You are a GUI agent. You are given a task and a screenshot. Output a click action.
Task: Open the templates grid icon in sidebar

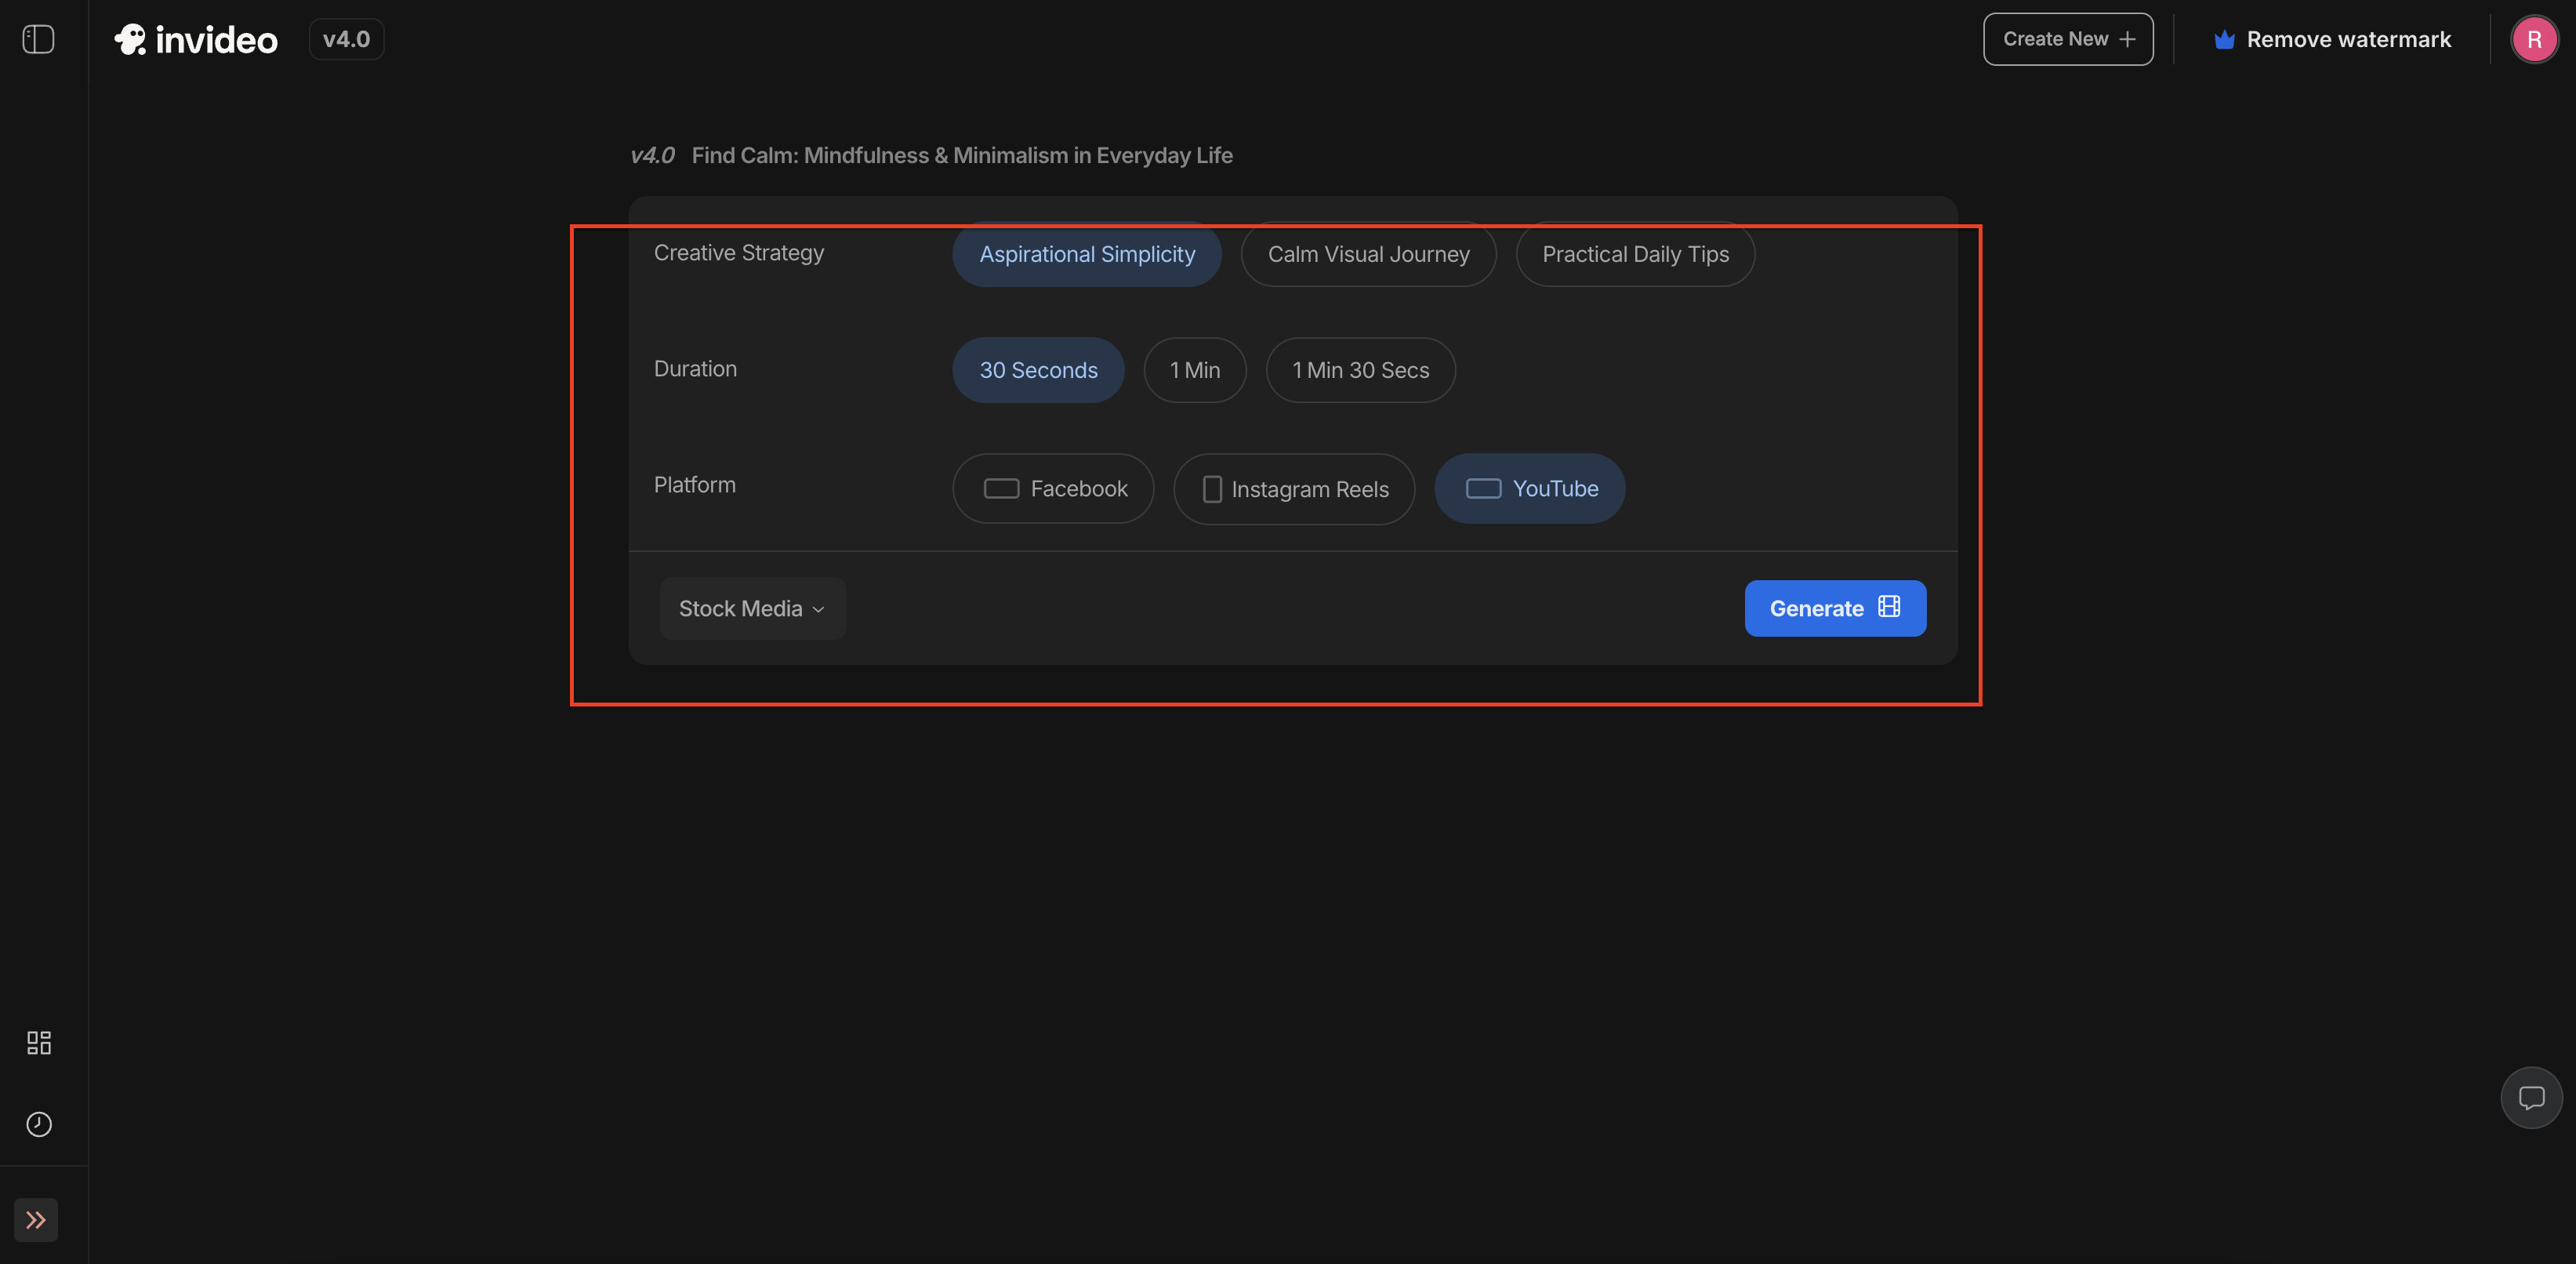39,1042
